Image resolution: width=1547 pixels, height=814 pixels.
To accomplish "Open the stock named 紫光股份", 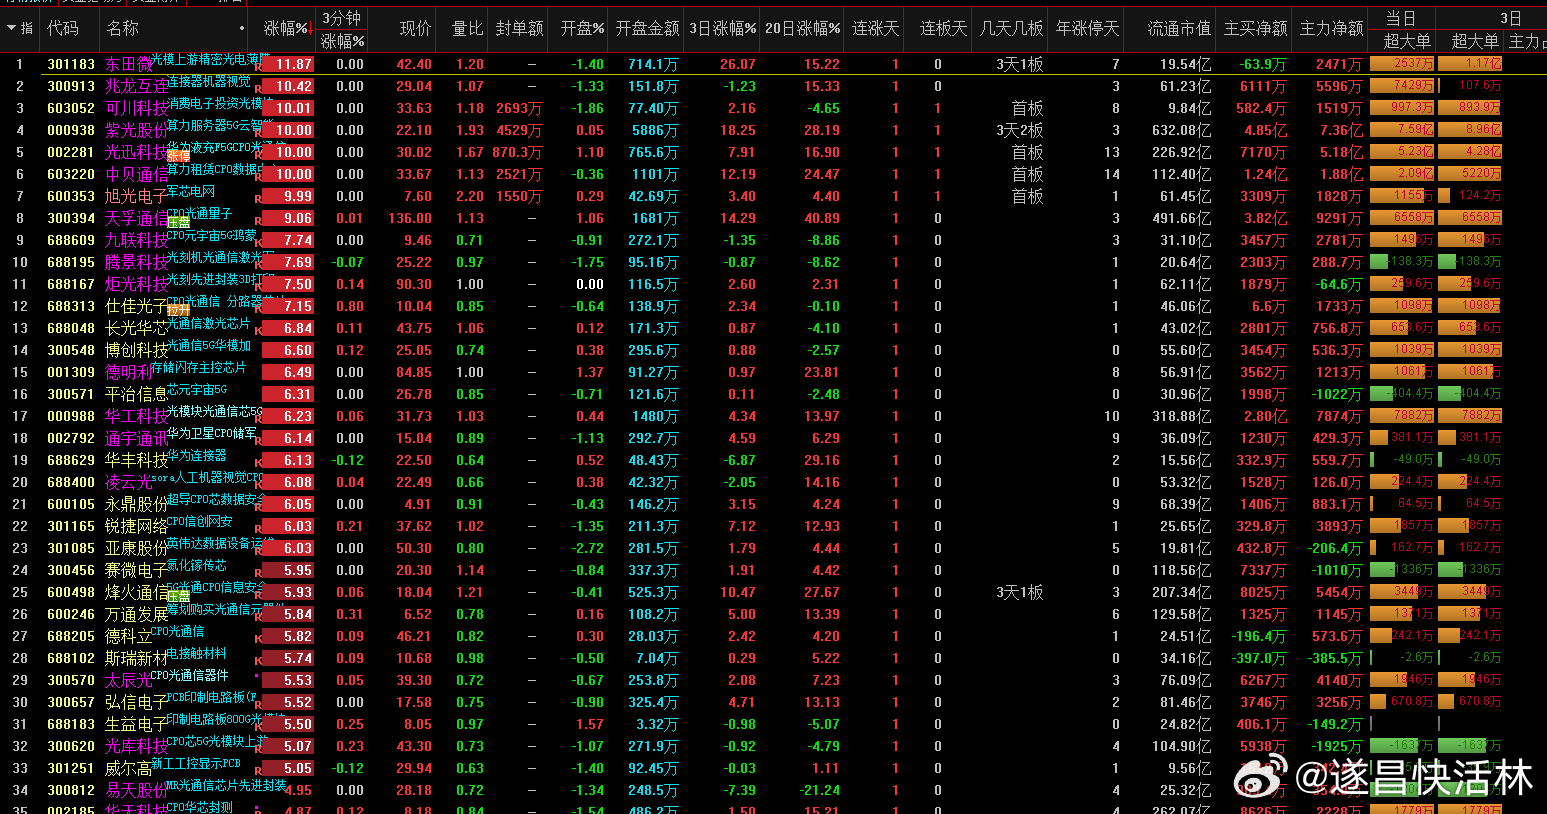I will pos(135,130).
